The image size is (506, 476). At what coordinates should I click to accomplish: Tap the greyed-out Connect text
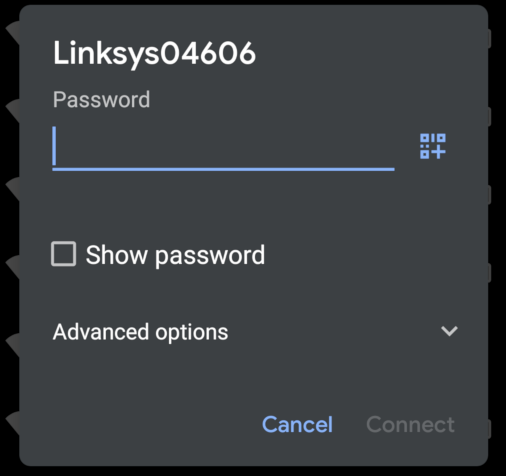click(x=410, y=424)
